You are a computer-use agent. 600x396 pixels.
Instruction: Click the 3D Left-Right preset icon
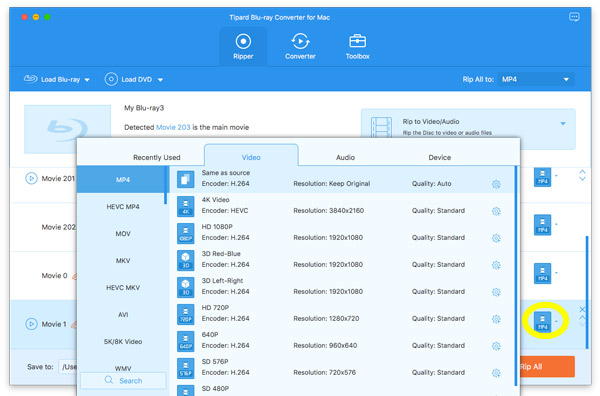point(186,287)
